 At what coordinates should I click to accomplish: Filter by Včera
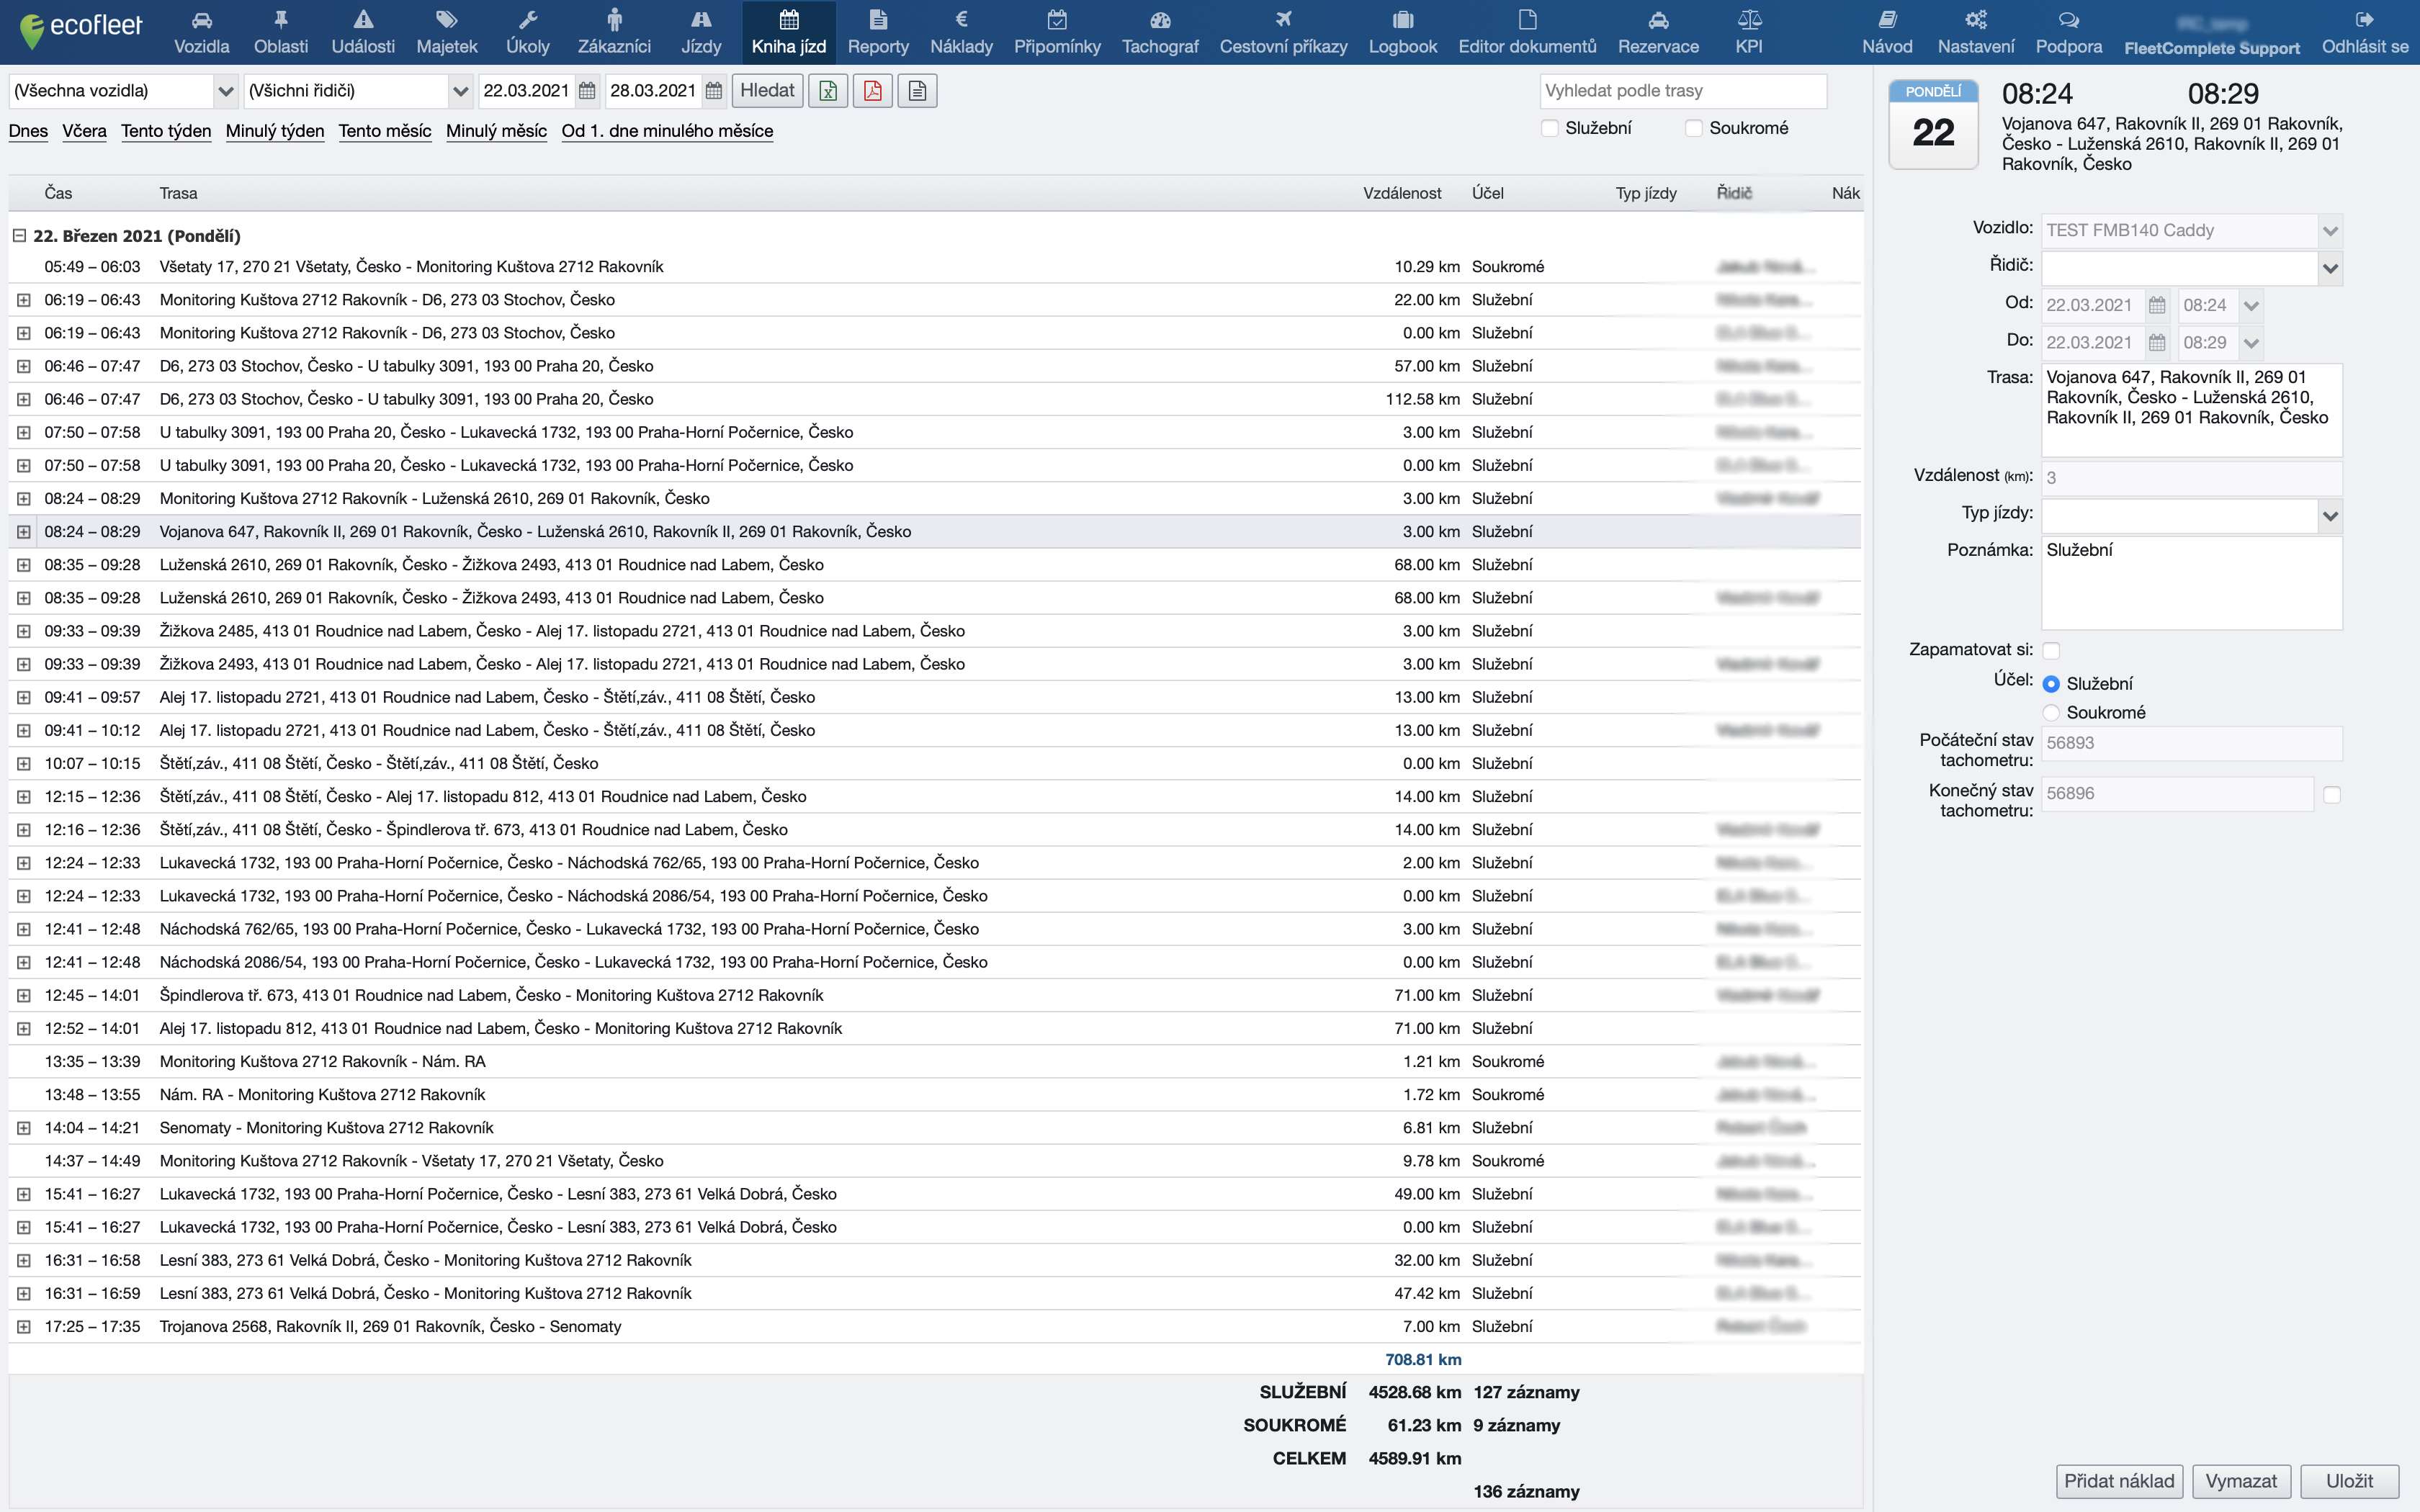tap(84, 131)
